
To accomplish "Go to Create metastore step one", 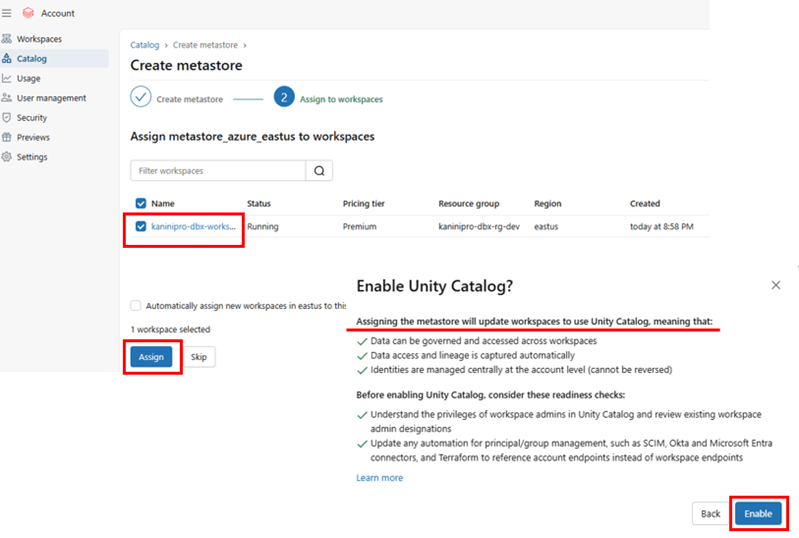I will [x=141, y=98].
